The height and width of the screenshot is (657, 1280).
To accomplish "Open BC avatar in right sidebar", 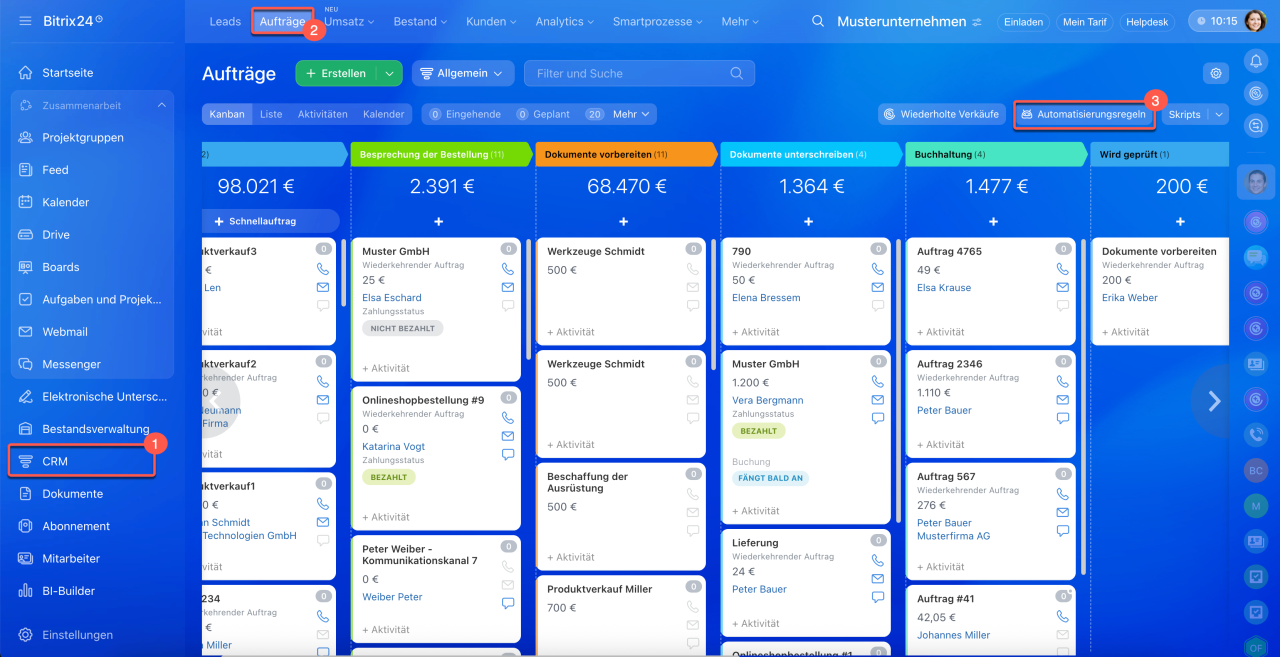I will pos(1256,470).
